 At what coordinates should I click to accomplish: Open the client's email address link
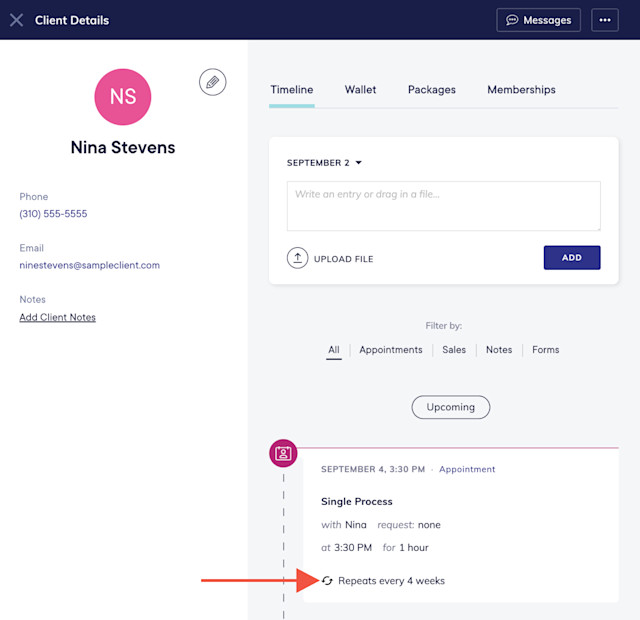click(x=89, y=265)
